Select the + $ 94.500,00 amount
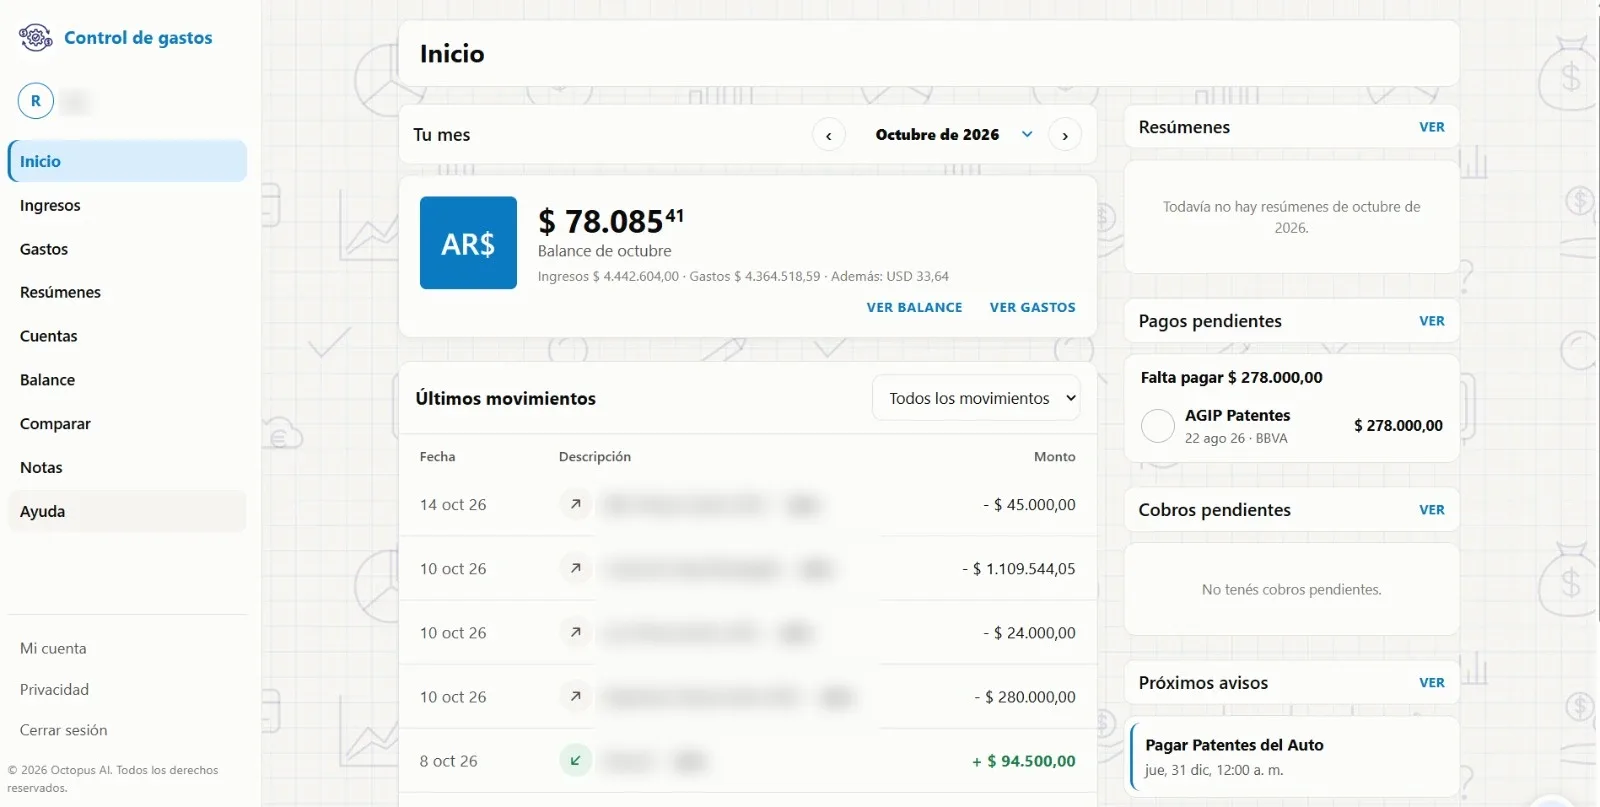This screenshot has width=1600, height=807. tap(1024, 761)
